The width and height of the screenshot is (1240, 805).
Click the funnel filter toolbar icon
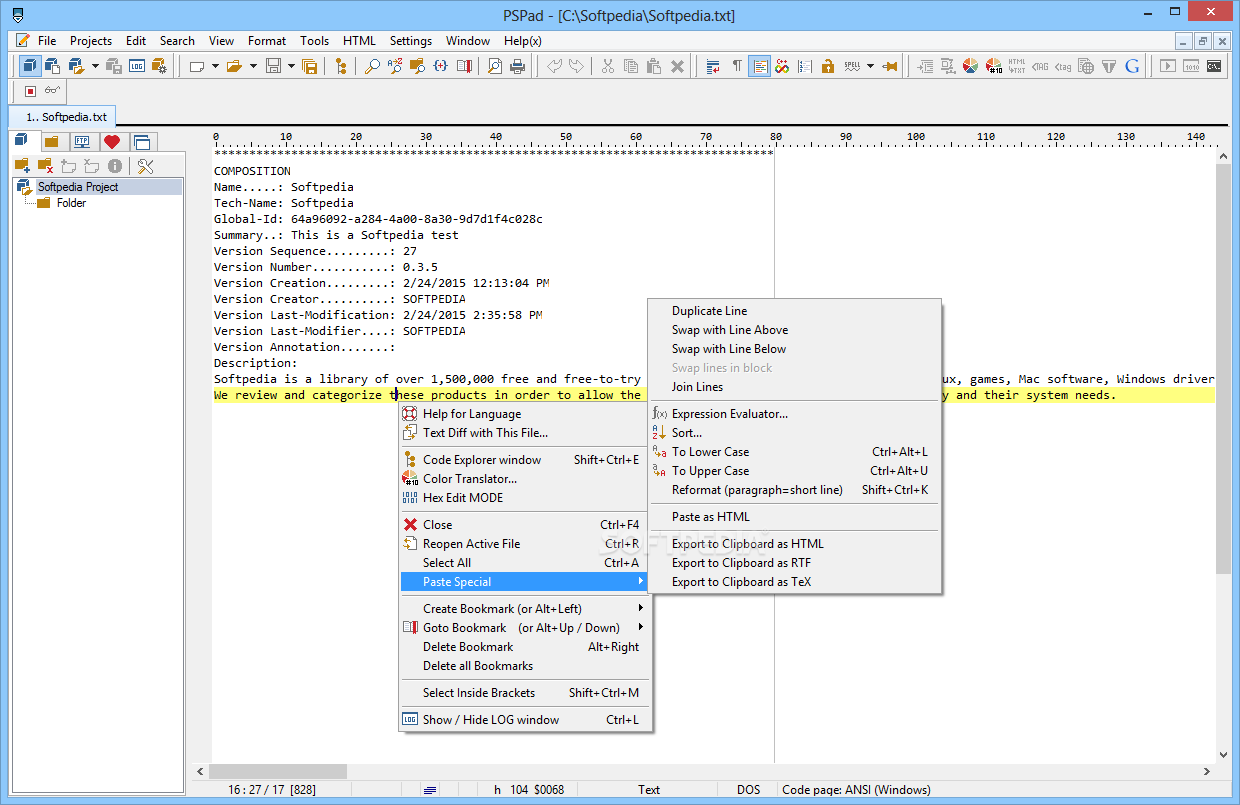coord(1109,66)
